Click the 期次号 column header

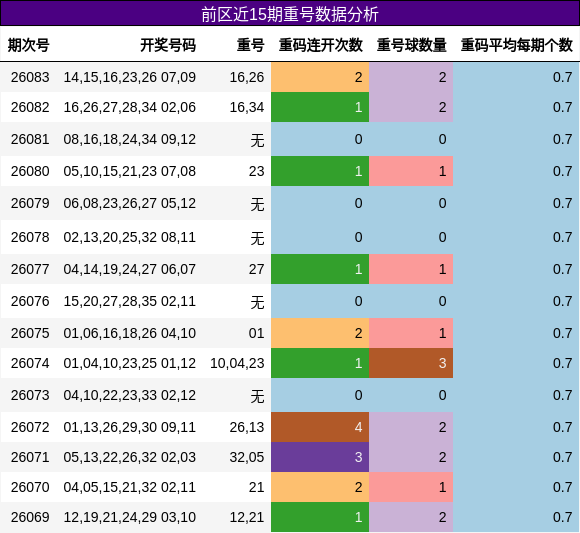pos(28,45)
